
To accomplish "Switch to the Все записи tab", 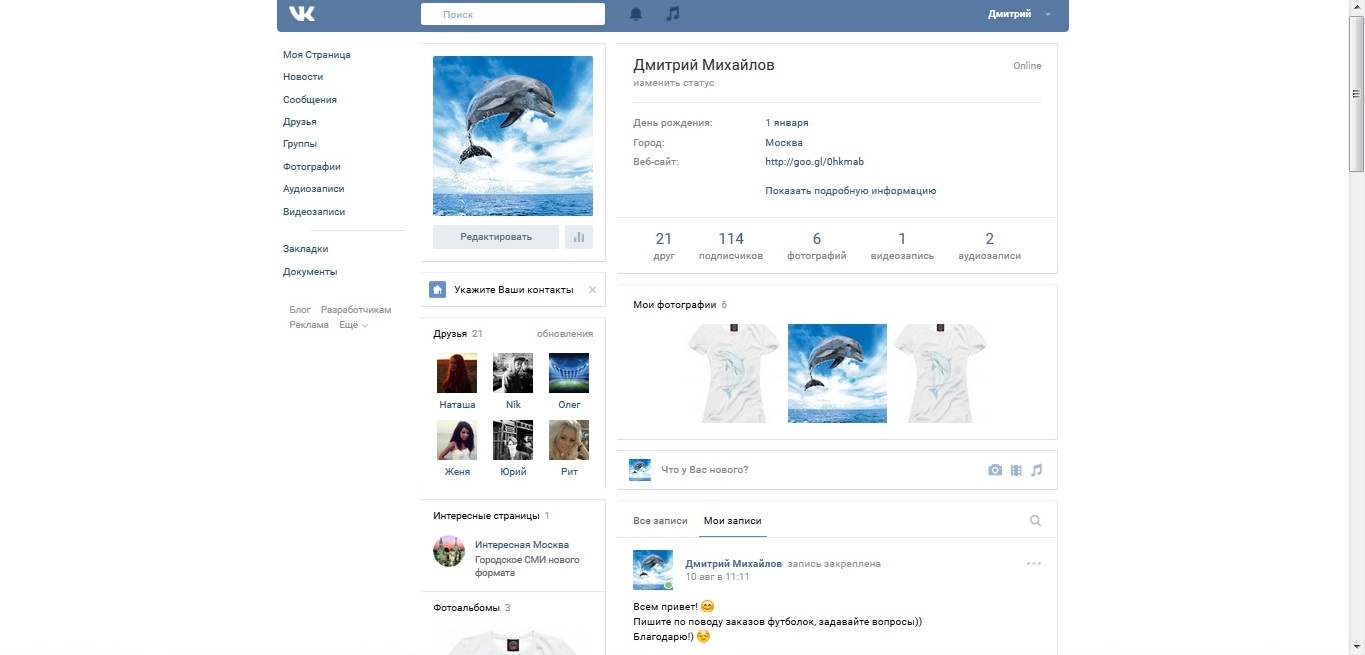I will click(x=661, y=520).
